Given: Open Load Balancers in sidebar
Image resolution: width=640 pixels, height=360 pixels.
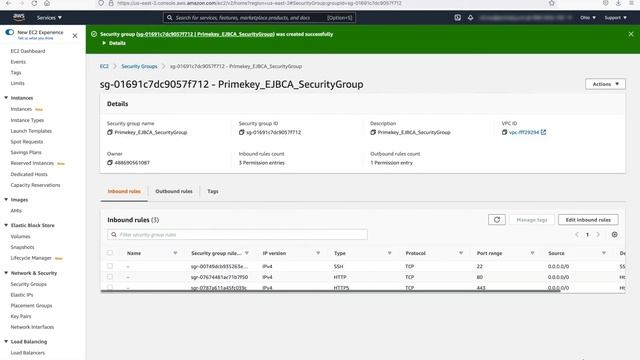Looking at the screenshot, I should (28, 353).
